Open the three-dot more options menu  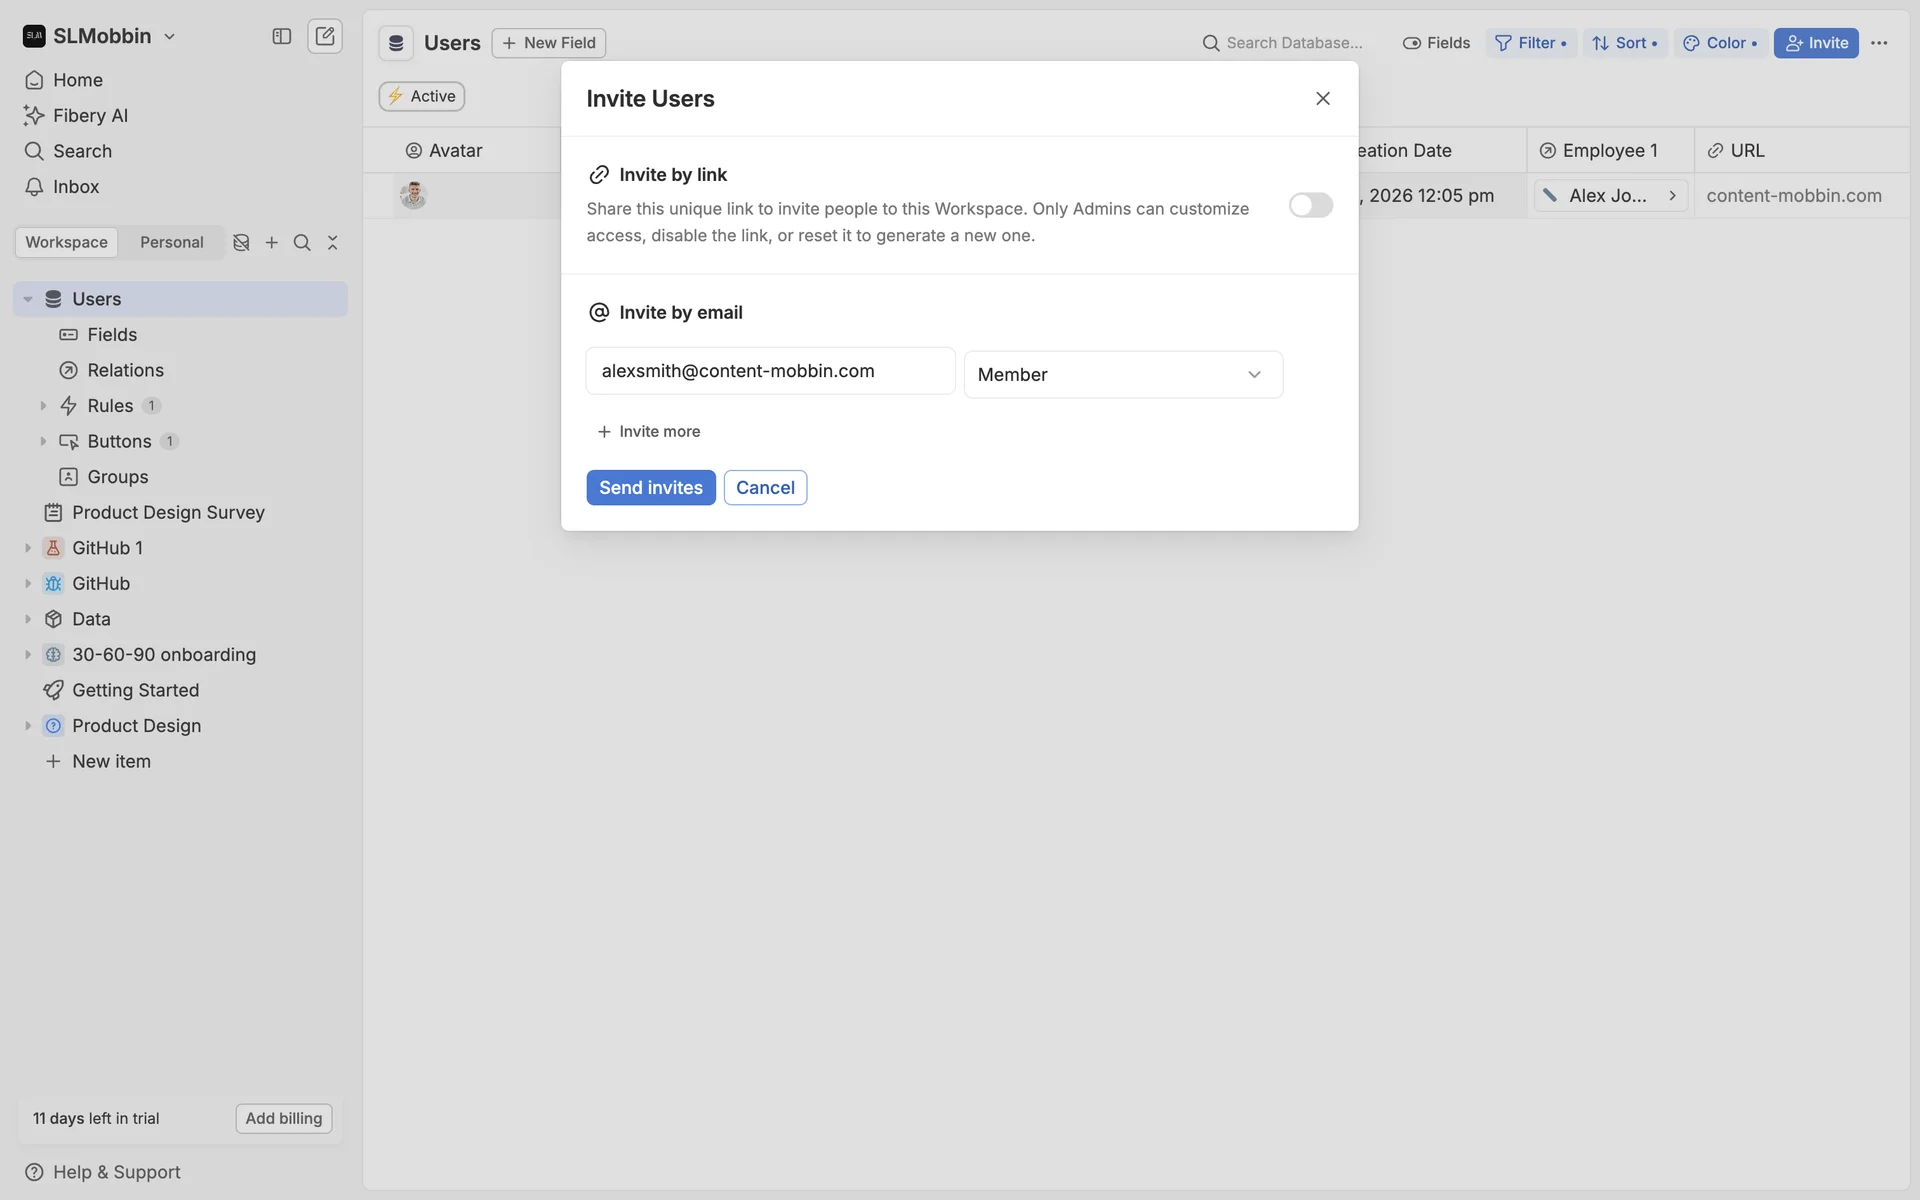[1879, 43]
